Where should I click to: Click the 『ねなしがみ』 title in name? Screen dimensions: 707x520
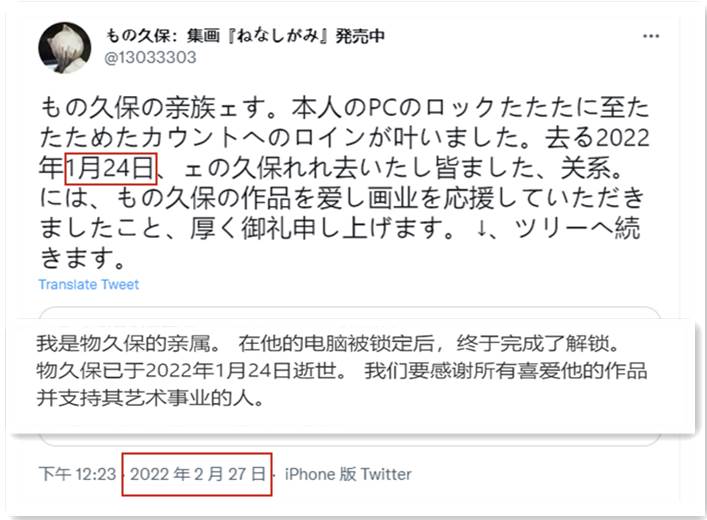pyautogui.click(x=278, y=36)
